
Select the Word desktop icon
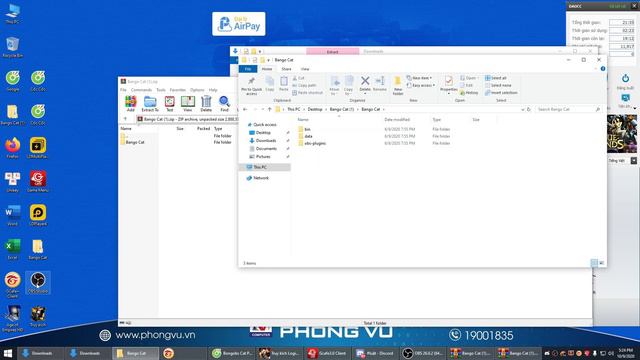click(x=12, y=216)
